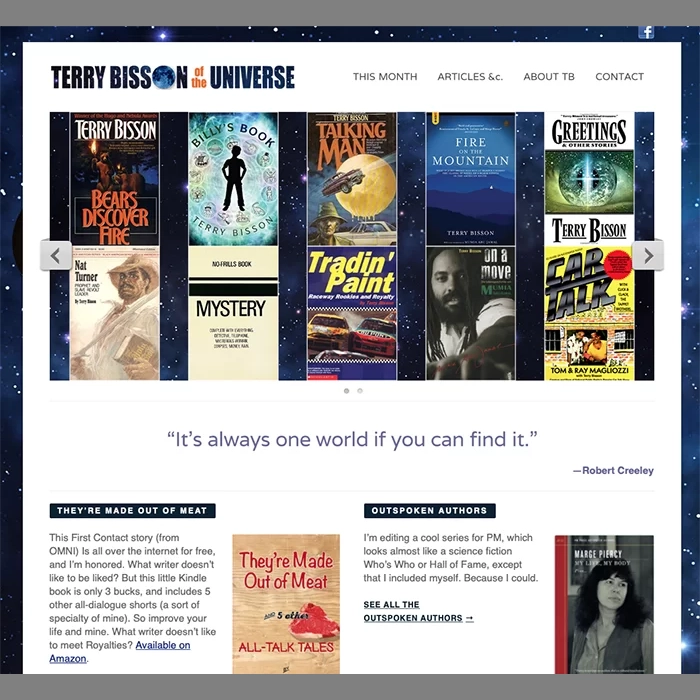Open the Car Talk book cover
Viewport: 700px width, 700px height.
[x=589, y=315]
